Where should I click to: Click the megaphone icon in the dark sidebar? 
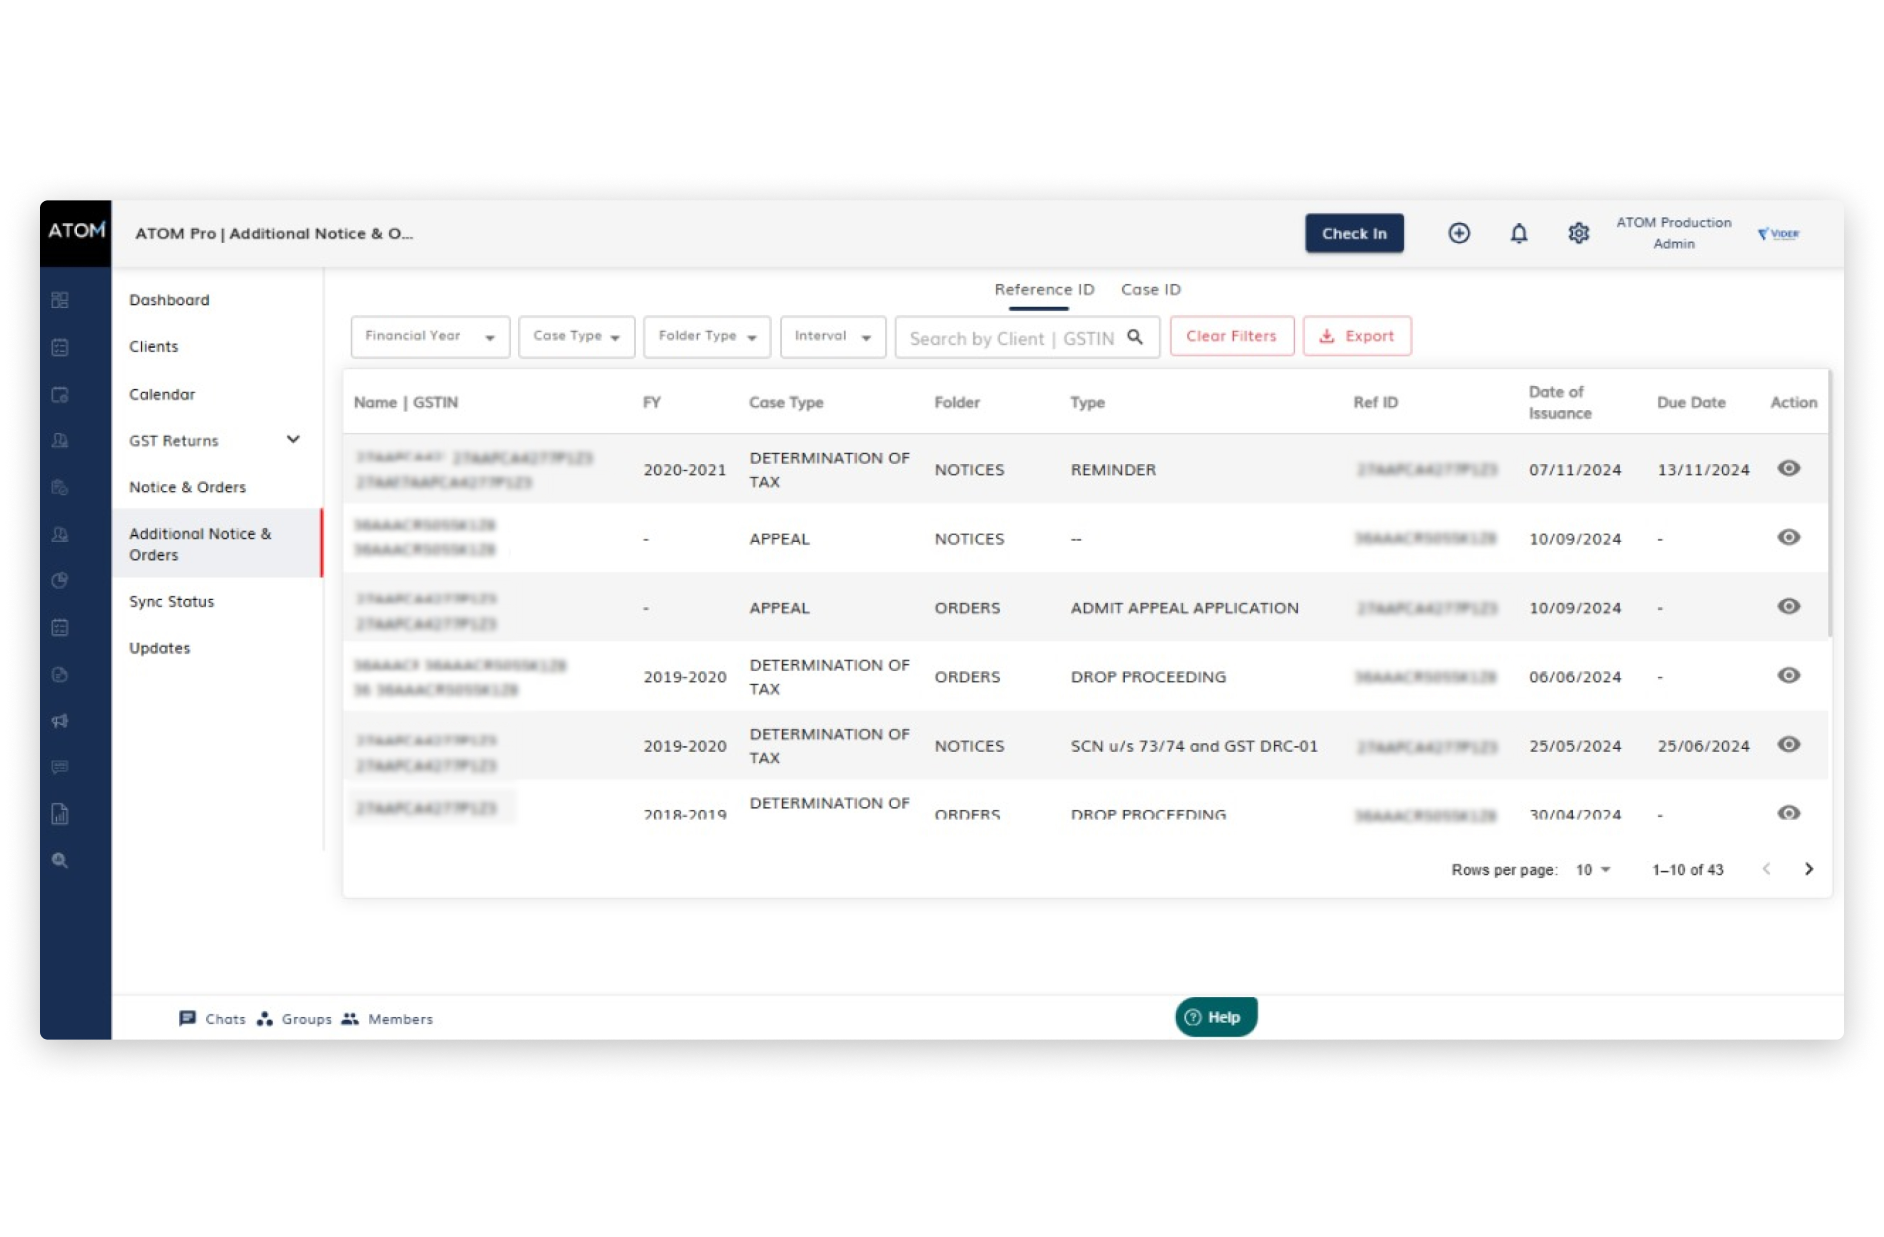[x=60, y=720]
